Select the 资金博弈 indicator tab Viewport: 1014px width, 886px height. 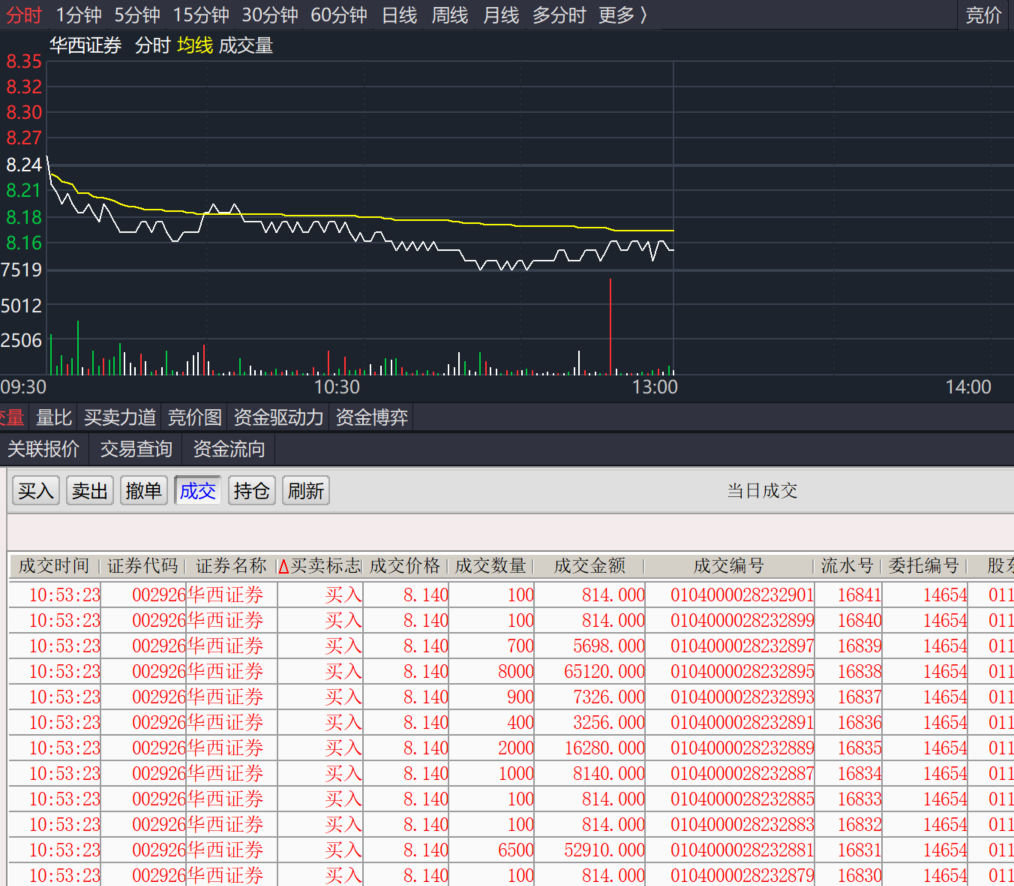(372, 417)
